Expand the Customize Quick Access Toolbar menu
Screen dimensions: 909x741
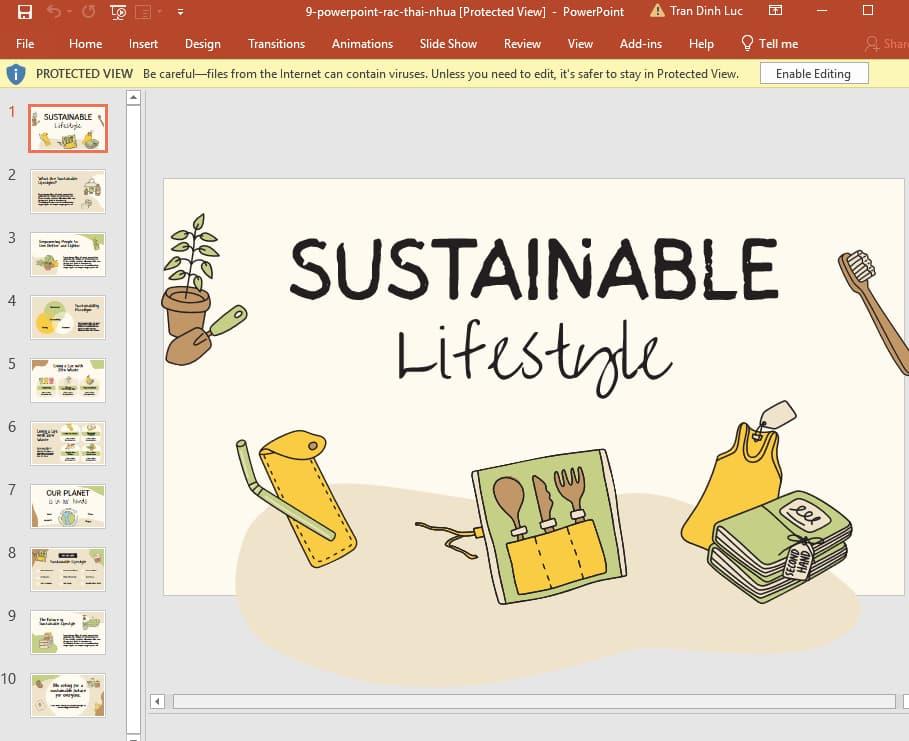tap(180, 12)
